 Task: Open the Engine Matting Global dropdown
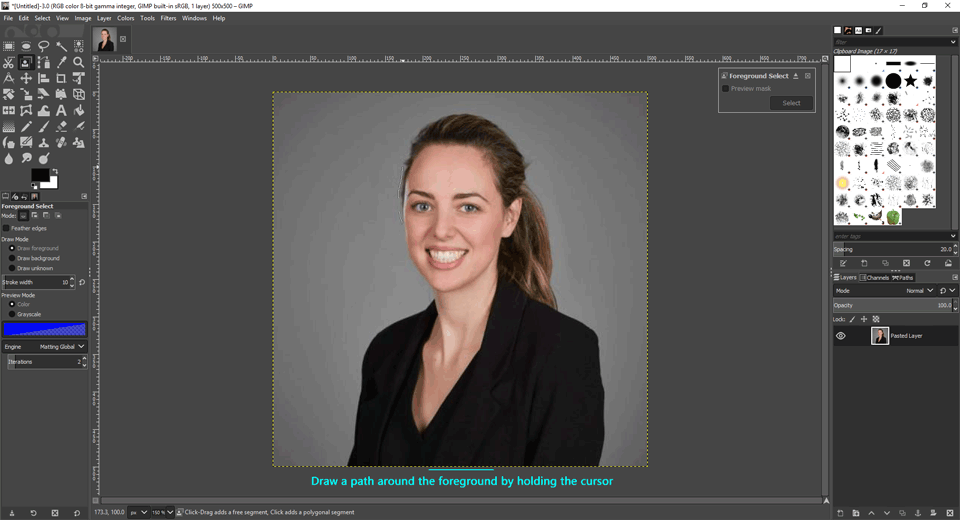click(x=44, y=347)
